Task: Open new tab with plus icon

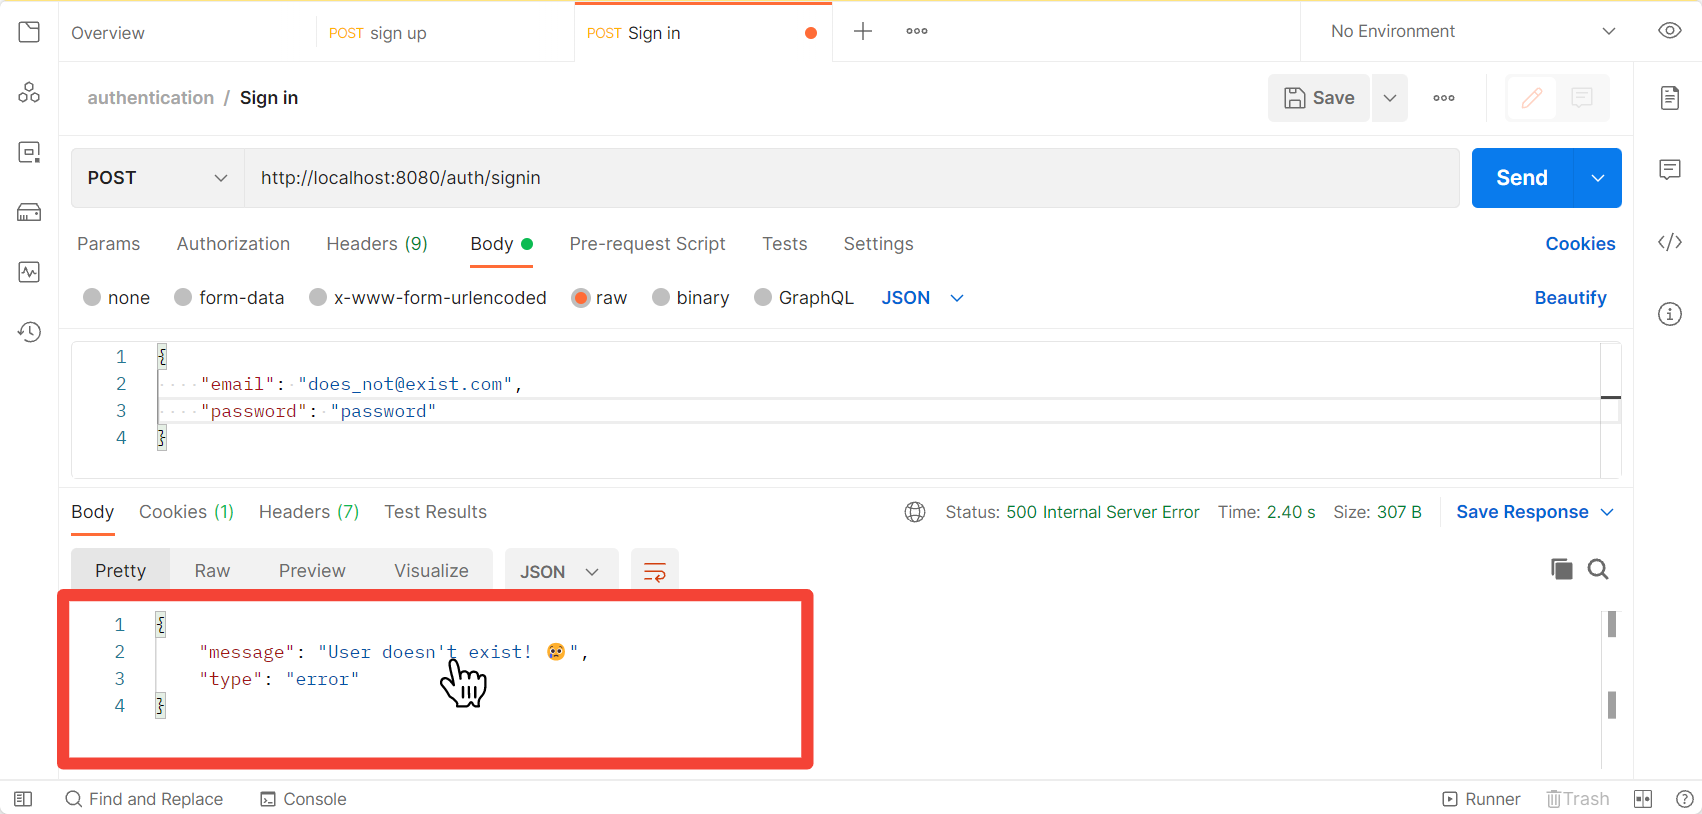Action: coord(863,32)
